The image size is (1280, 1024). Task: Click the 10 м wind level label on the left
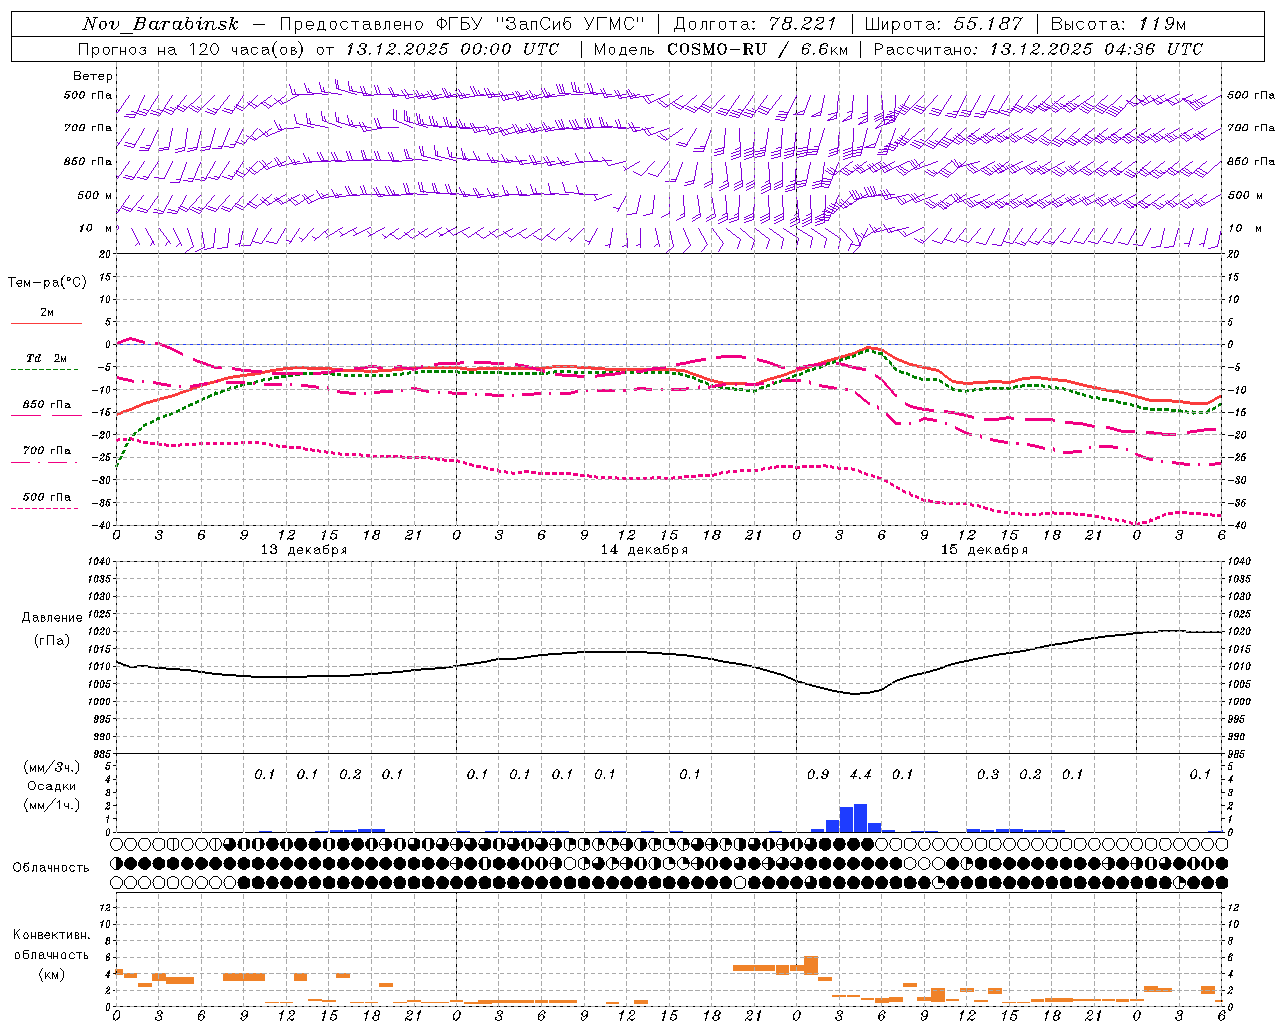coord(97,228)
